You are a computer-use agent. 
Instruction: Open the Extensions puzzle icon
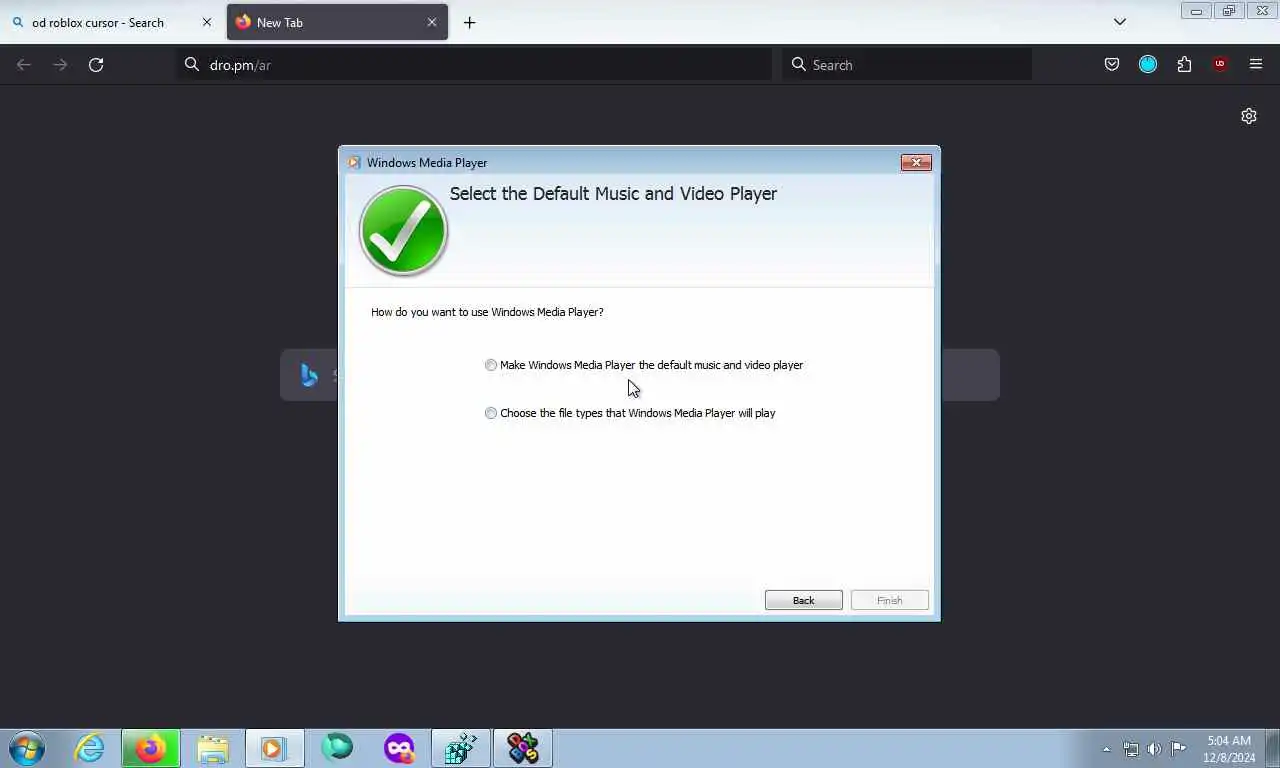coord(1184,64)
